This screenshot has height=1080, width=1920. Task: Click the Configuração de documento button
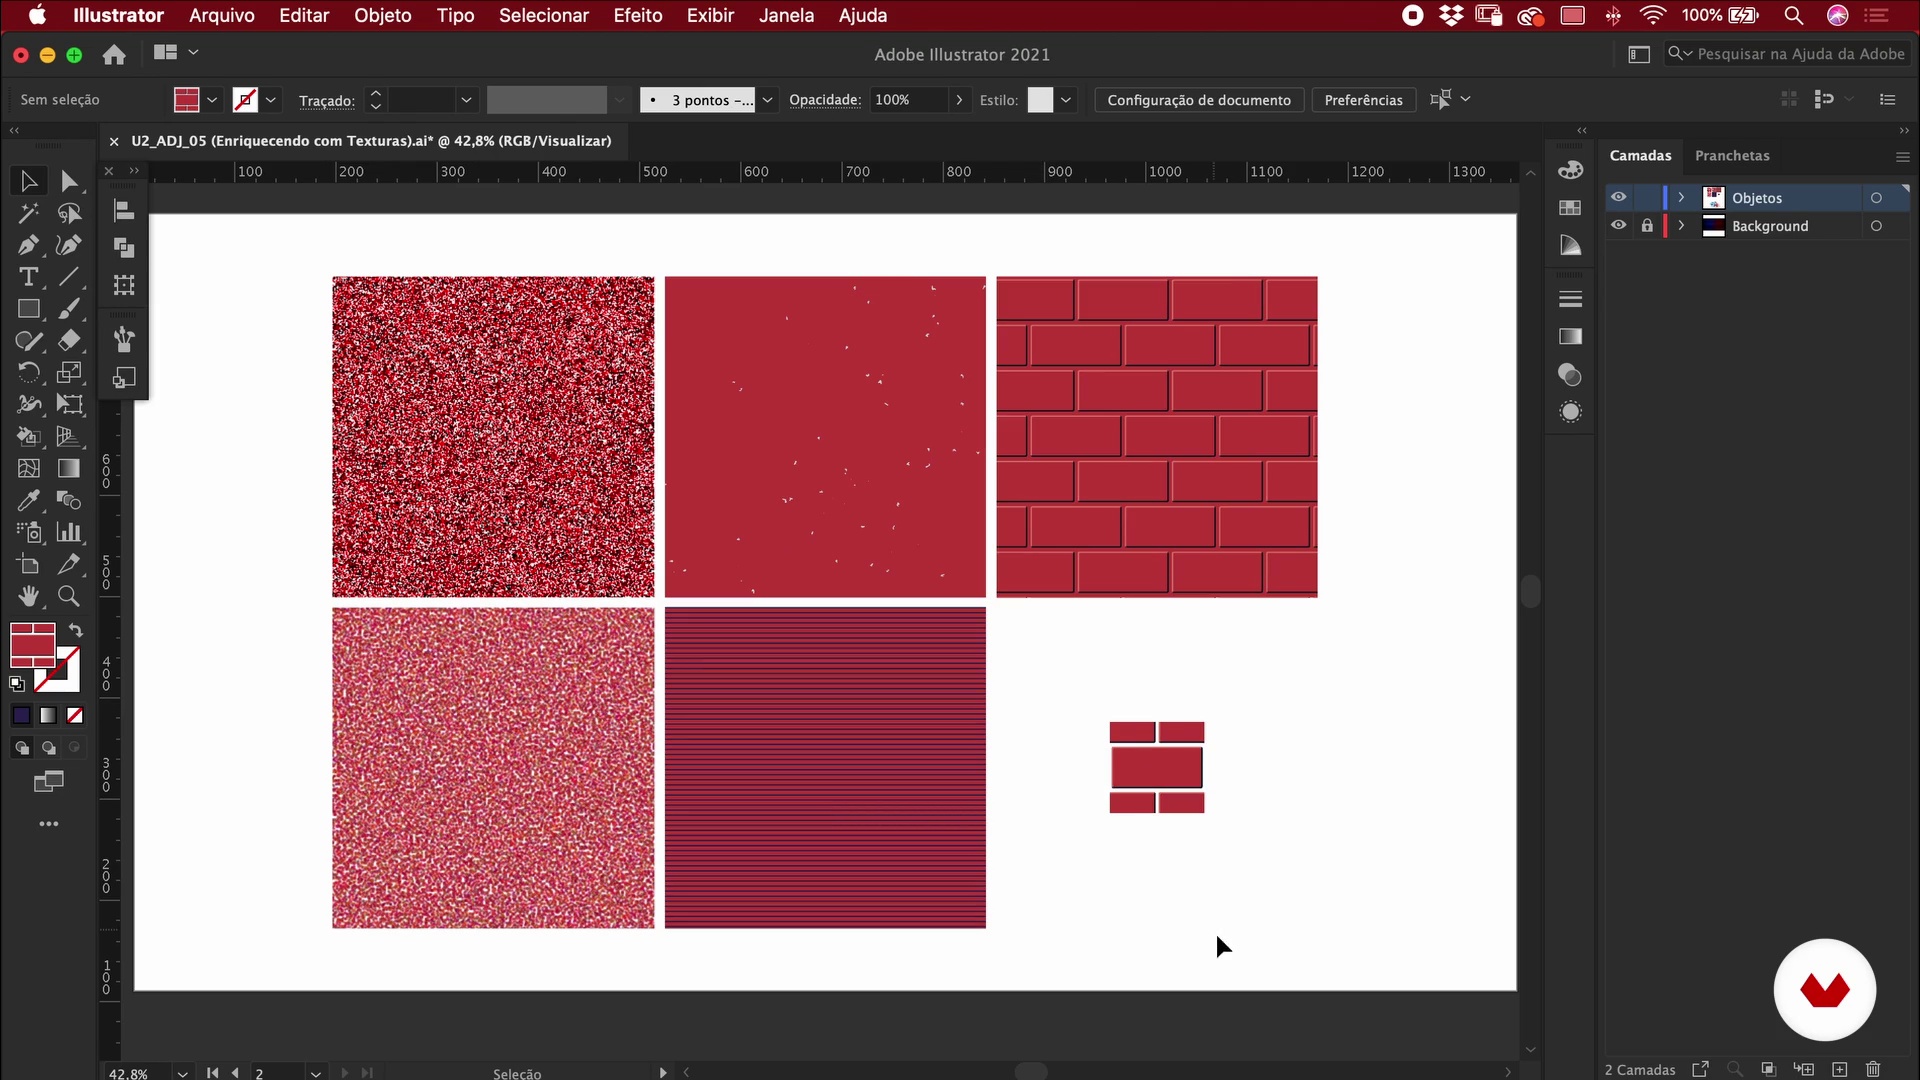tap(1199, 100)
